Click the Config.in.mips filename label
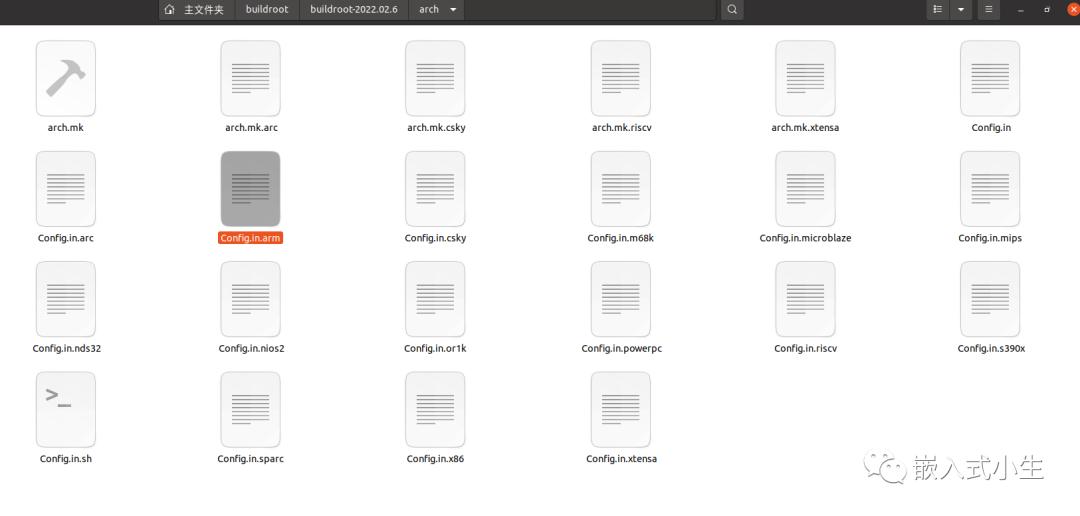 coord(990,238)
